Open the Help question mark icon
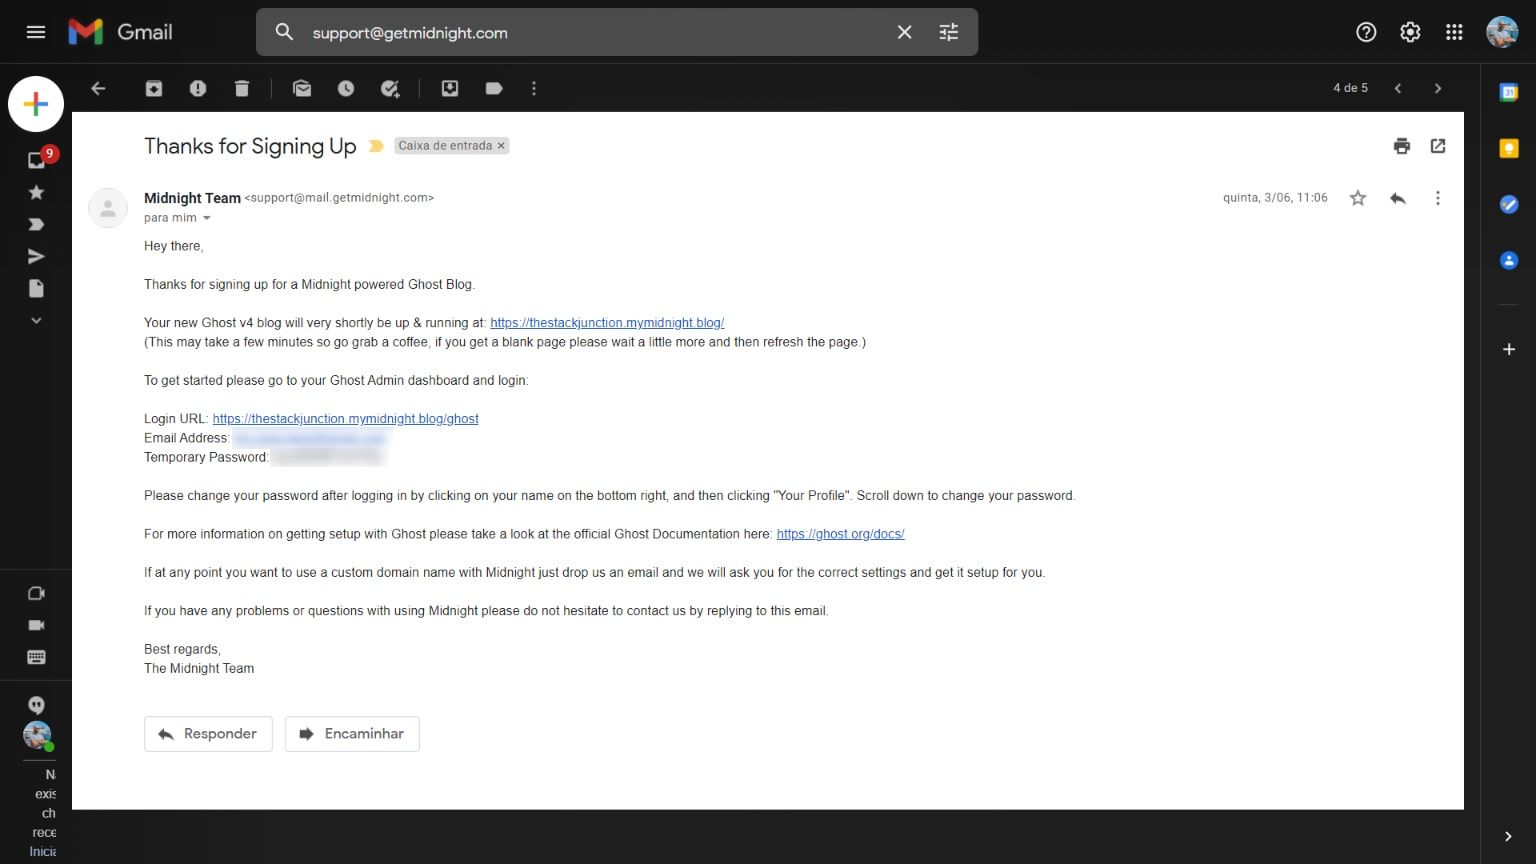 1366,32
